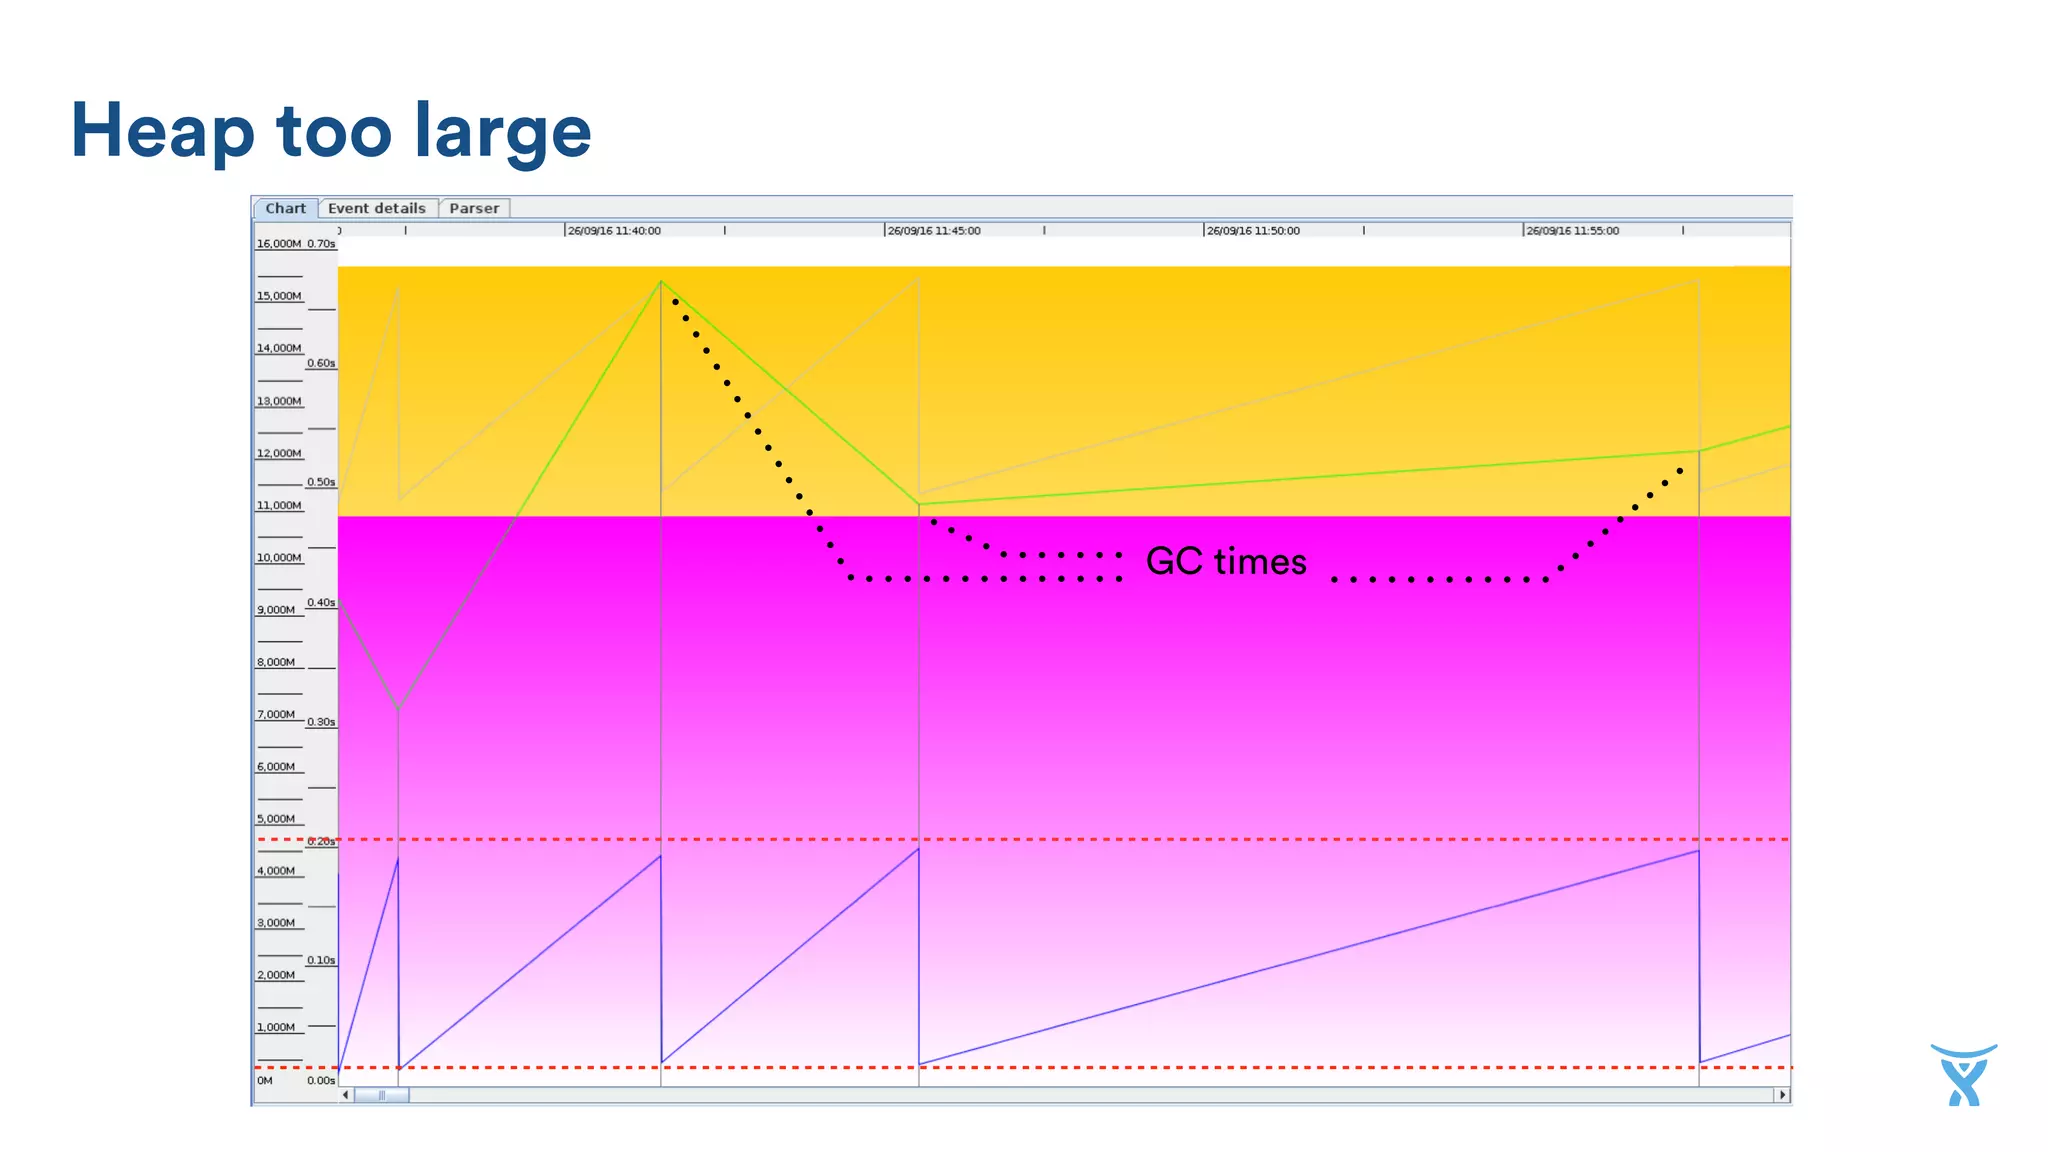Click the 11:45:00 timeline marker
The width and height of the screenshot is (2048, 1152).
point(934,231)
